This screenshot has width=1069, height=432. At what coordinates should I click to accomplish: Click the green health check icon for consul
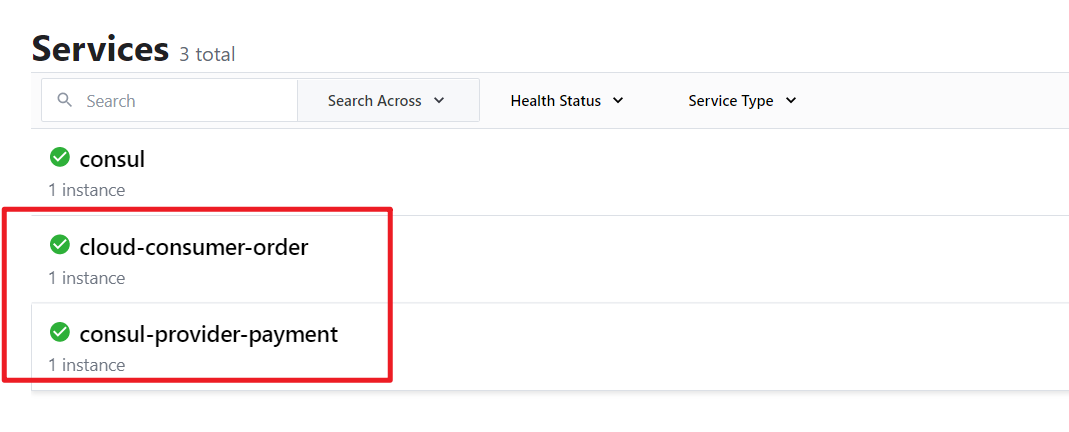(60, 157)
